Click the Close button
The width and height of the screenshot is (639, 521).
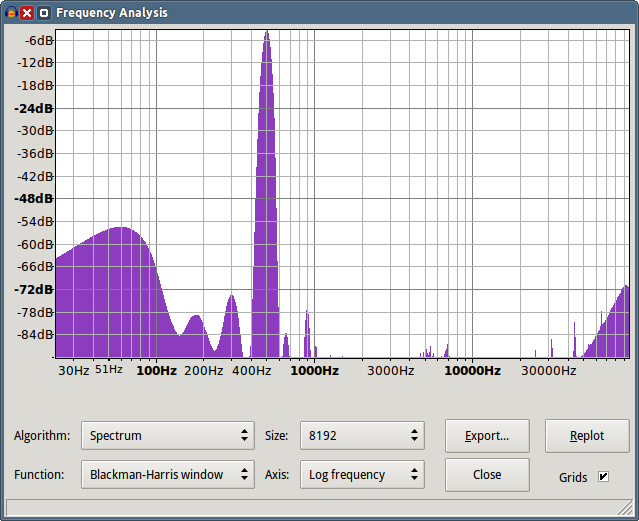(487, 475)
